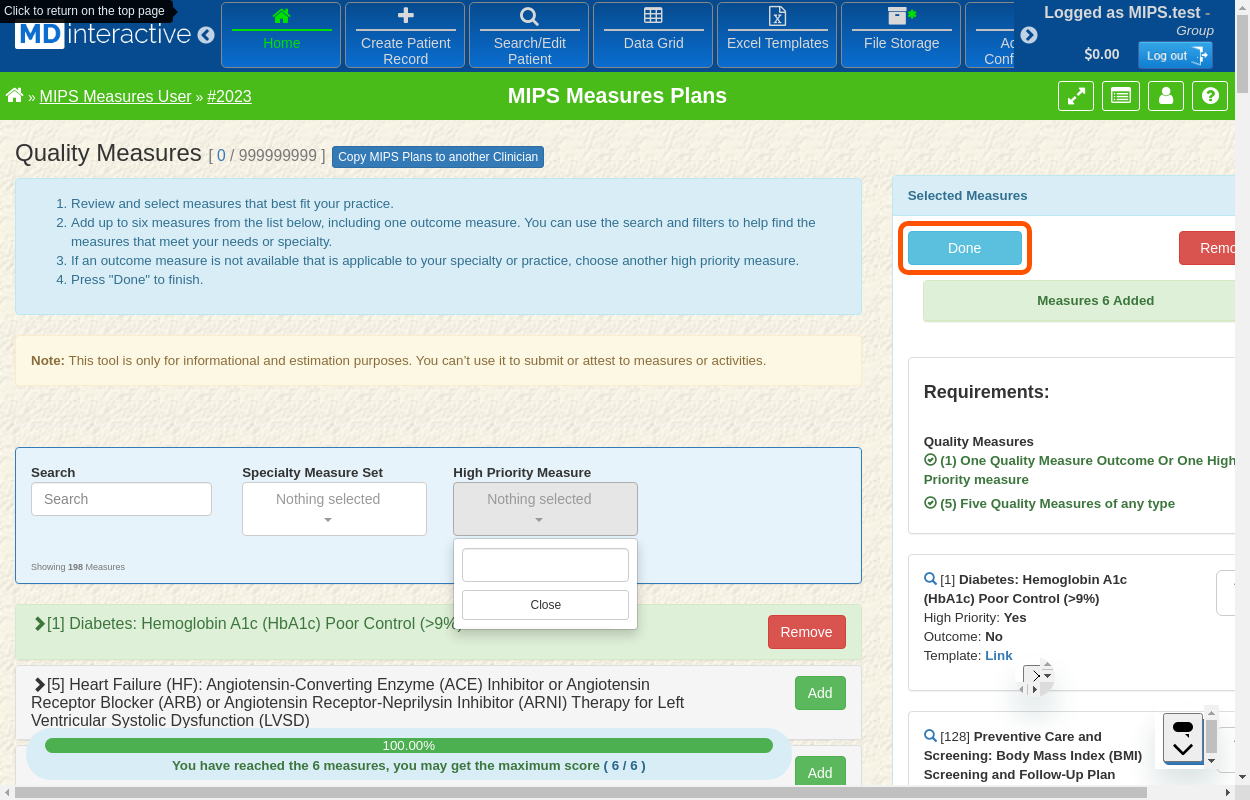The image size is (1250, 800).
Task: Click the 100% measures progress bar
Action: tap(408, 746)
